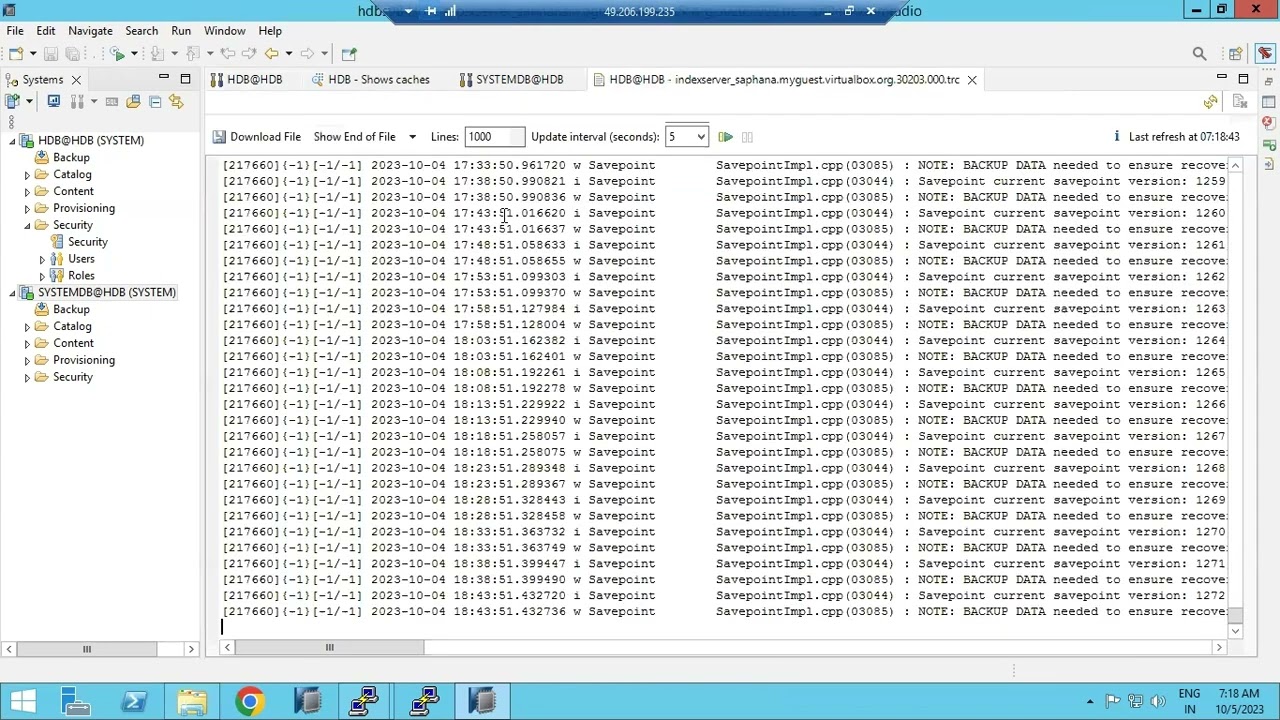Open Run button dropdown arrow
Screen dimensions: 1280x720
(134, 53)
